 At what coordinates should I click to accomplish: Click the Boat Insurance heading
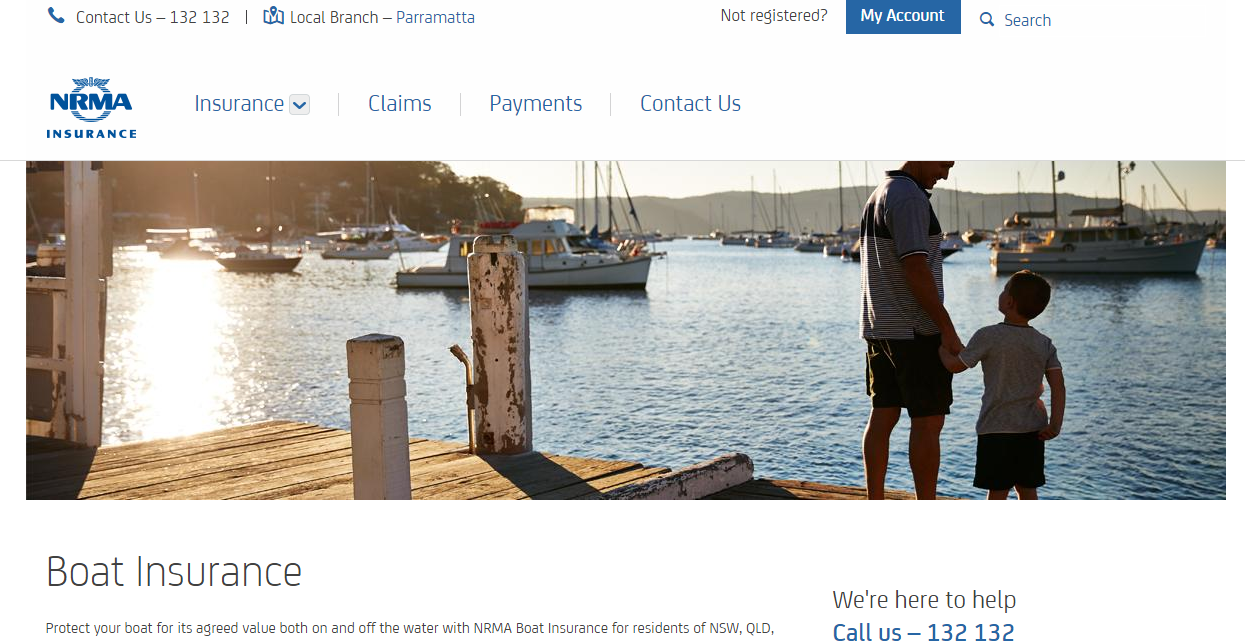pos(174,572)
